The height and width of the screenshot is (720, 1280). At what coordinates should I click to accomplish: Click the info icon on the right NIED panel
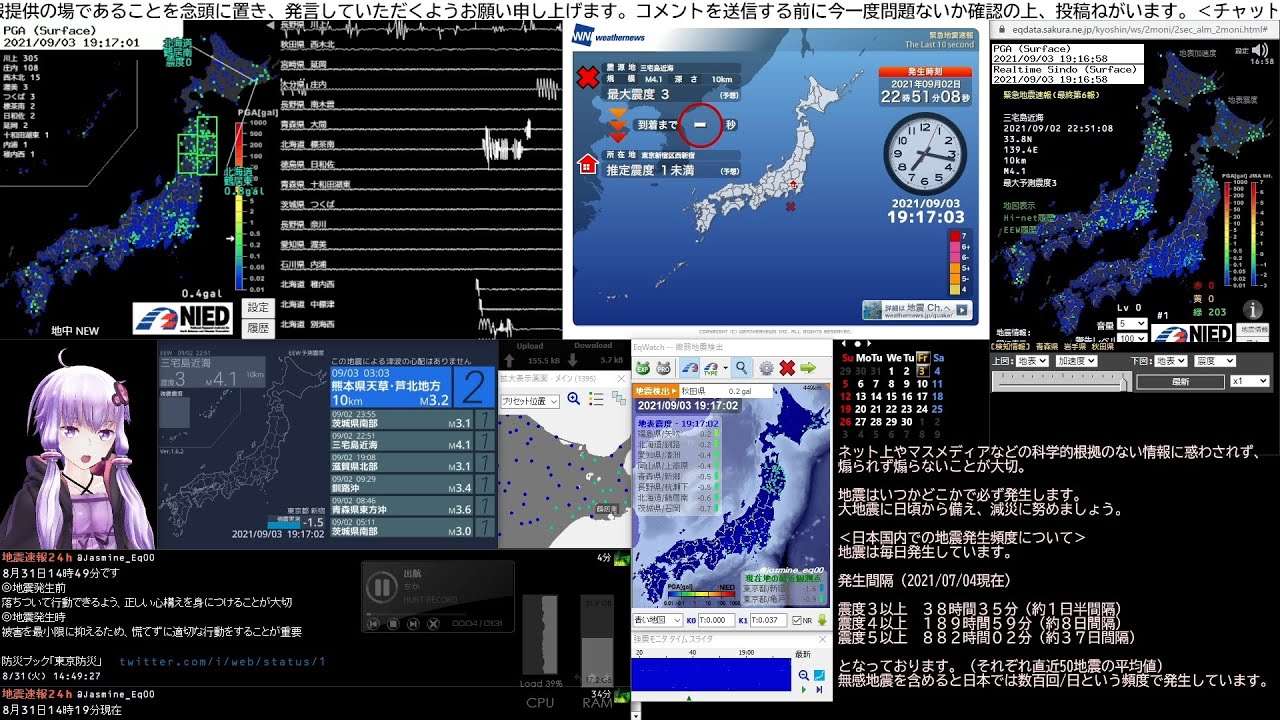(x=1253, y=308)
